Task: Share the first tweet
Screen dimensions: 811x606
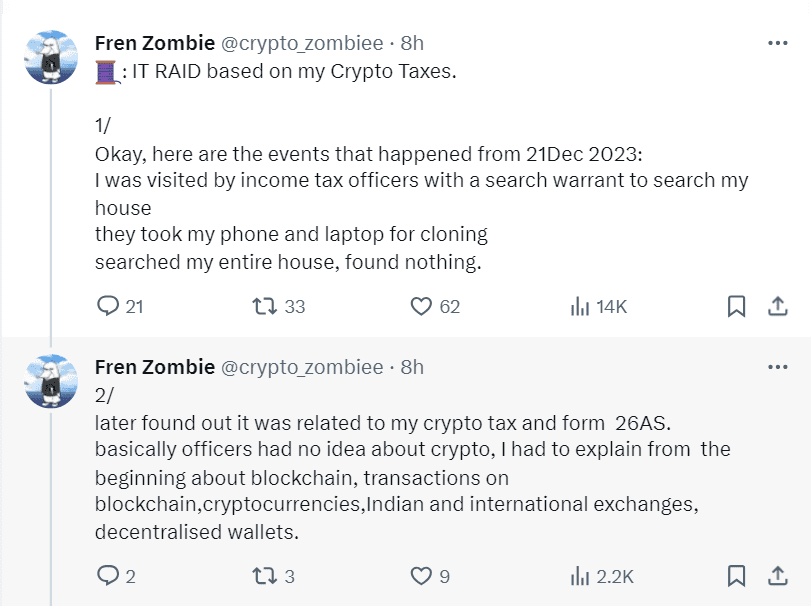Action: click(x=777, y=307)
